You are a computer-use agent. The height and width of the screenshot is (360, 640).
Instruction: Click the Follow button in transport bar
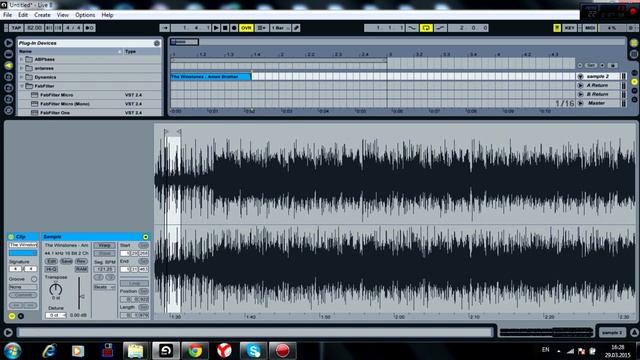[165, 28]
